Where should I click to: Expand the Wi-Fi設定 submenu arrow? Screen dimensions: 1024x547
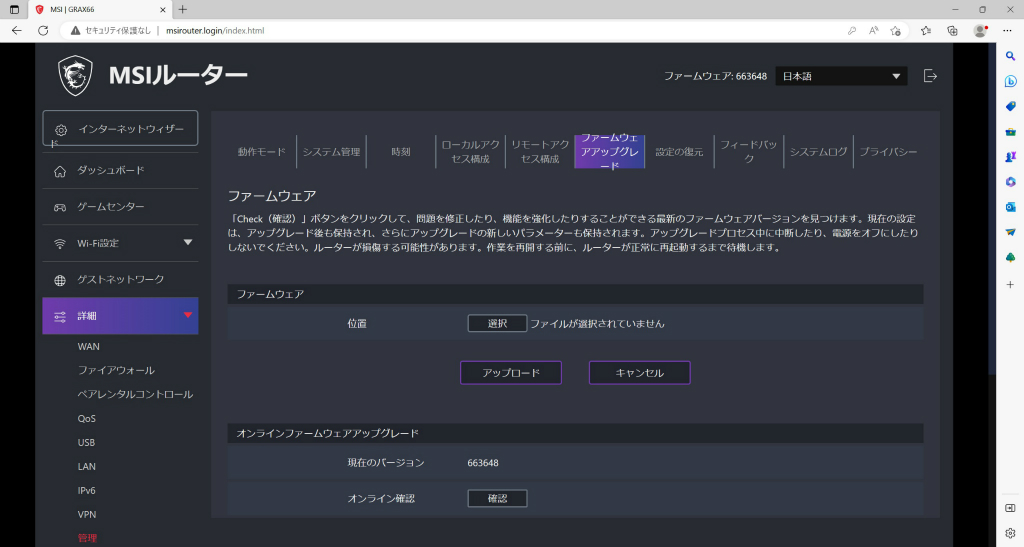point(188,243)
